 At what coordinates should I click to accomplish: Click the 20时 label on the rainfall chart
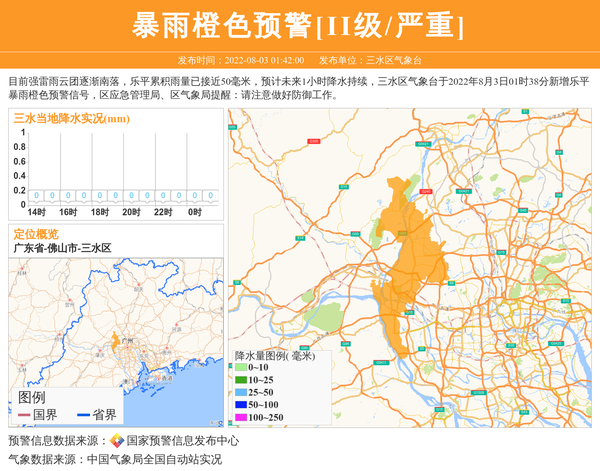(131, 212)
